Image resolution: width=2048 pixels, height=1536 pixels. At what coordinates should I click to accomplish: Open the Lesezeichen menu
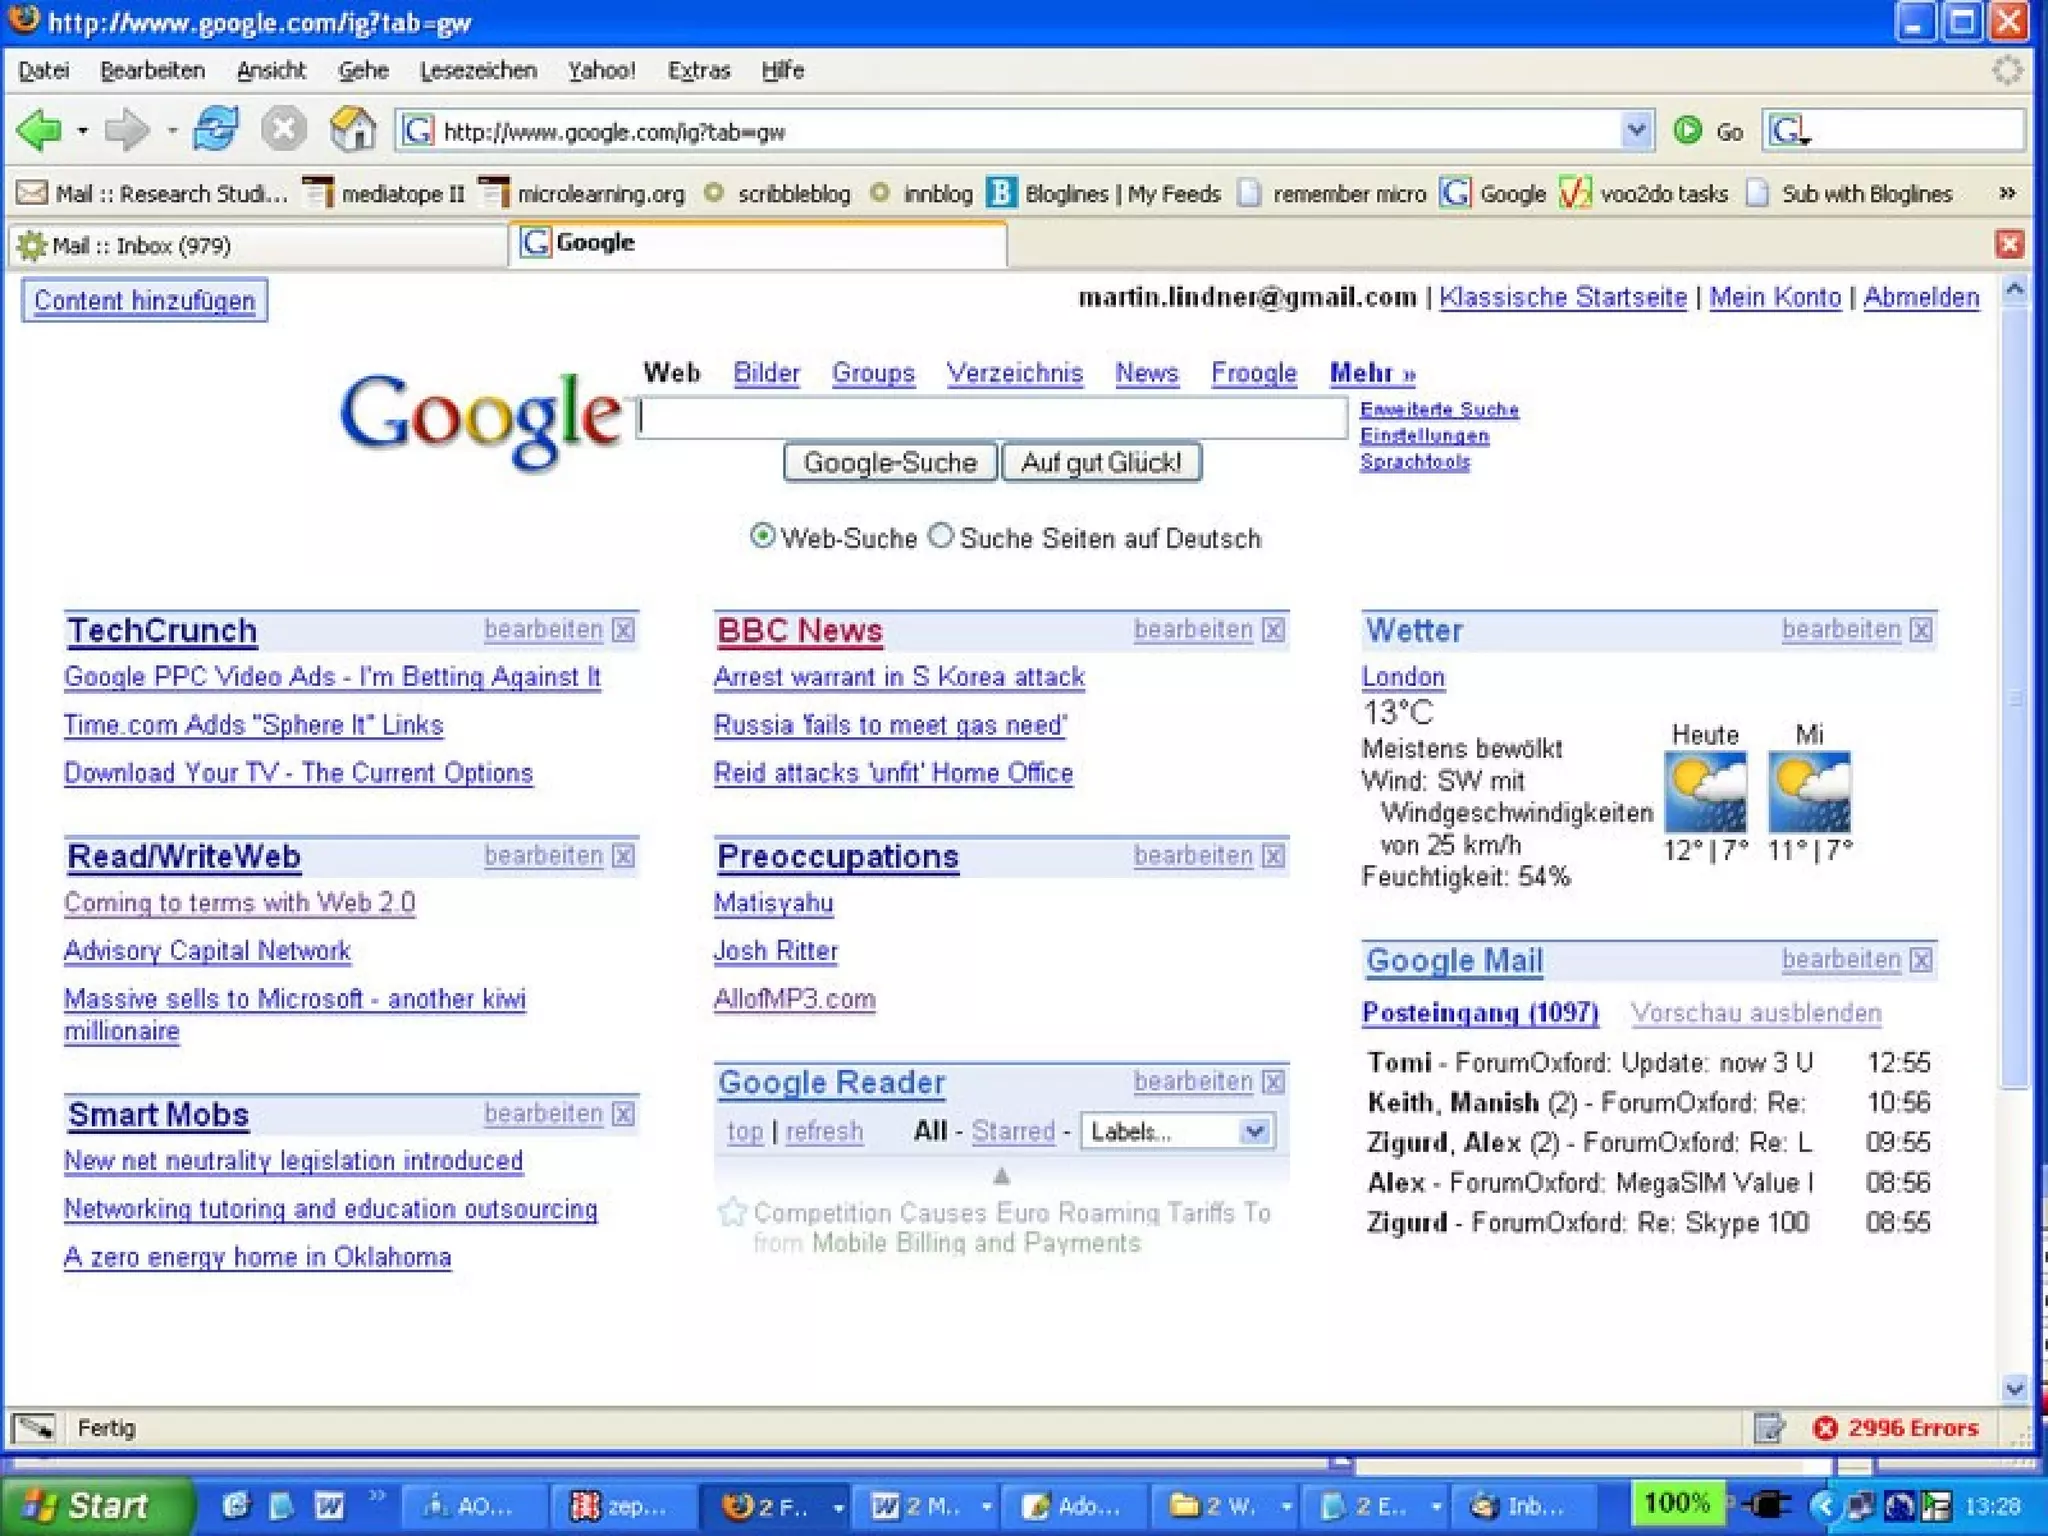(x=478, y=71)
